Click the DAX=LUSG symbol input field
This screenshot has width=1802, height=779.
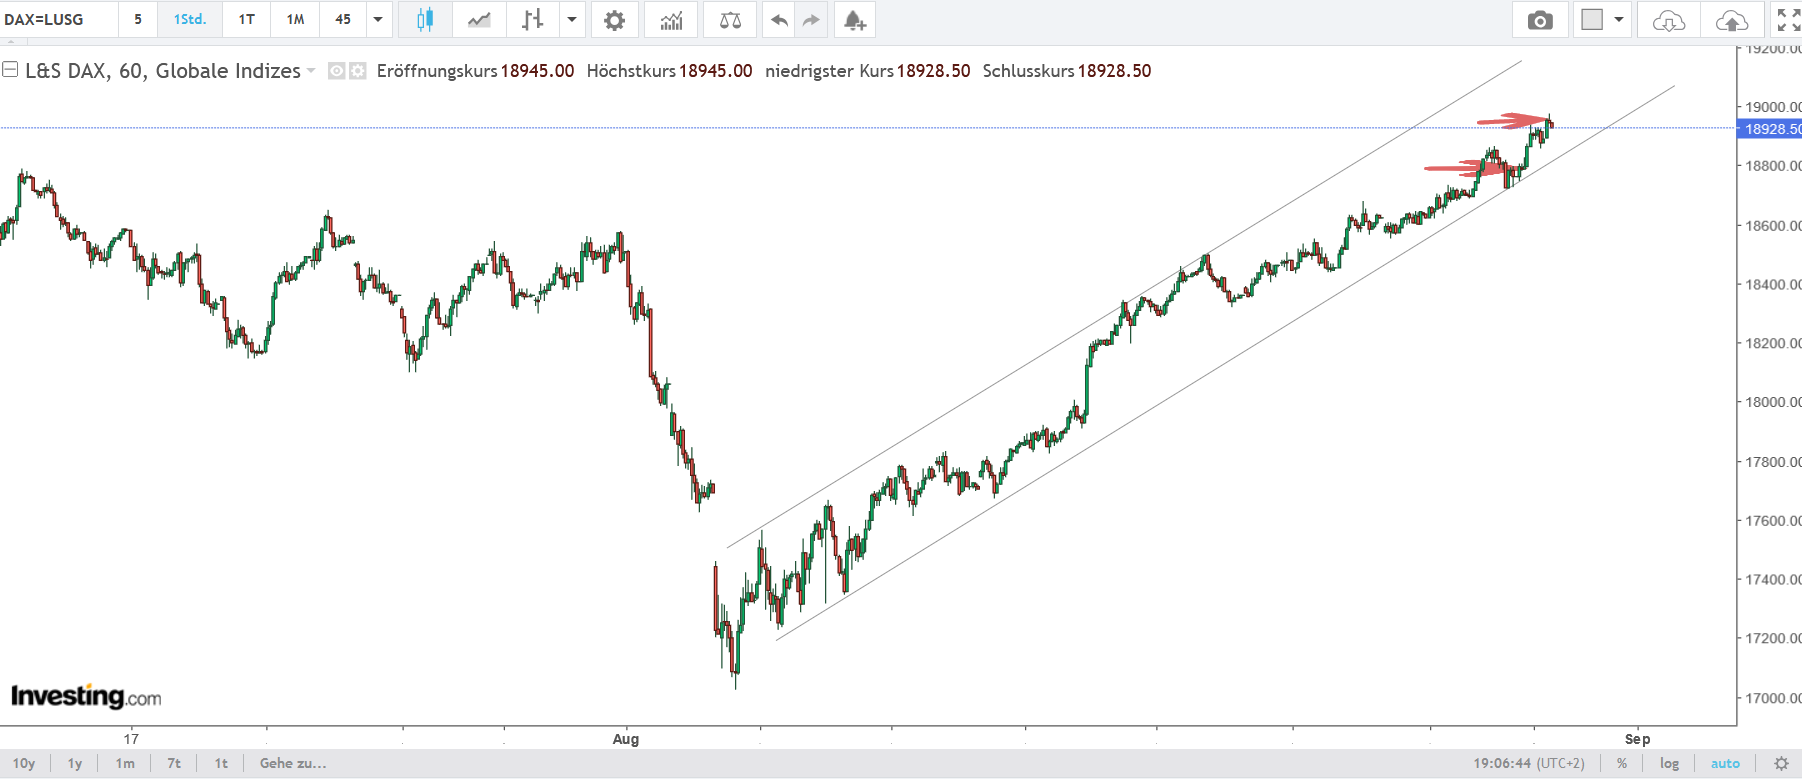(58, 19)
